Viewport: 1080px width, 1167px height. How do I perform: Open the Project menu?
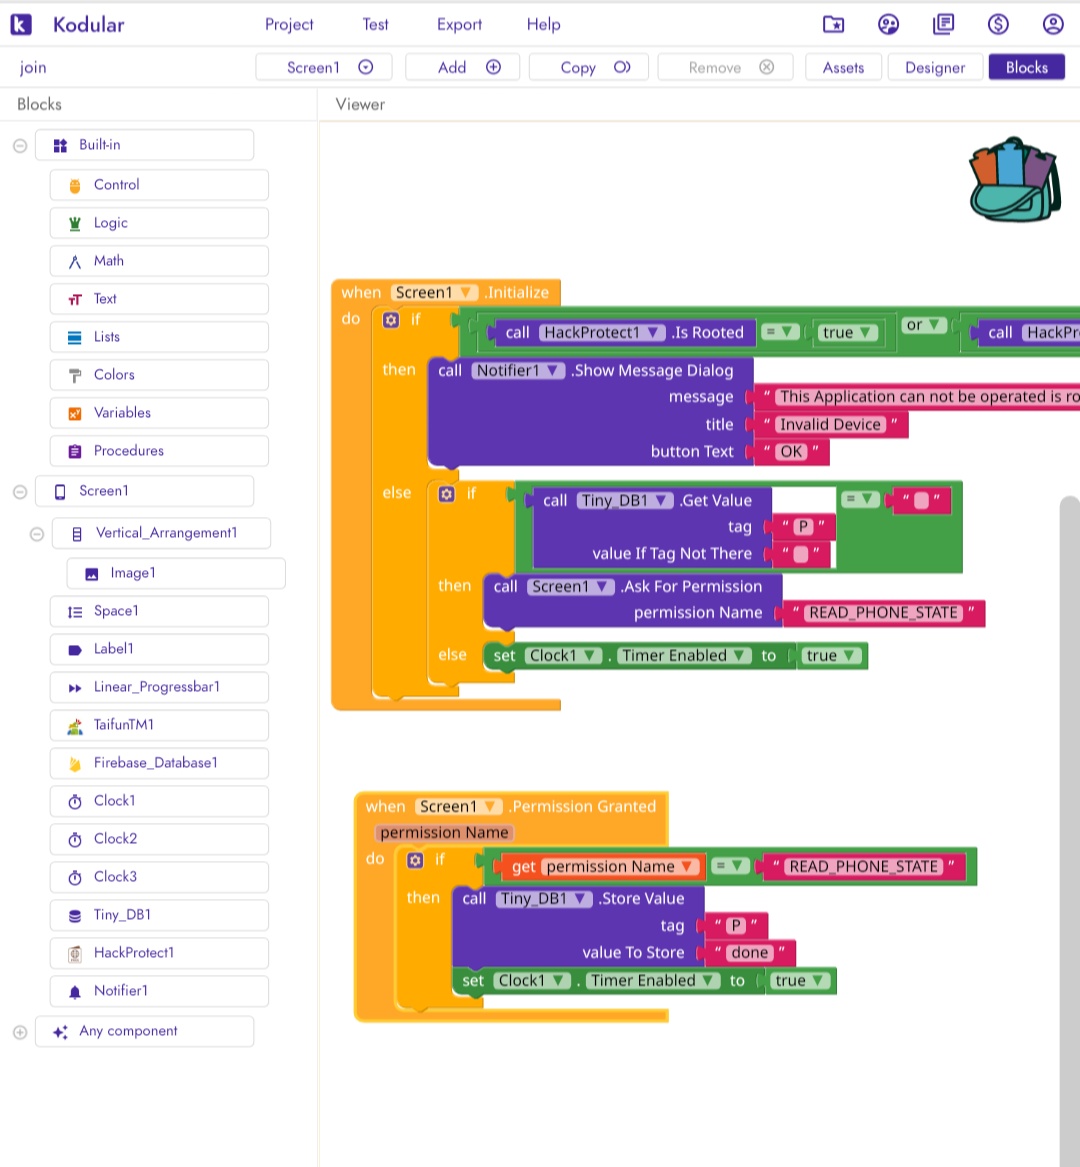click(x=289, y=25)
